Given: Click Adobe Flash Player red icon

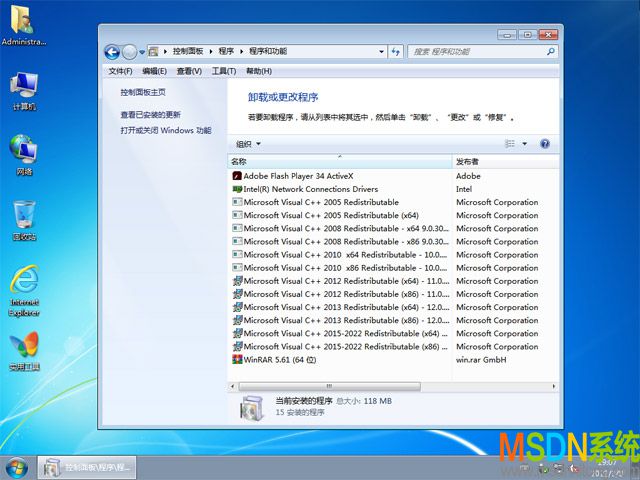Looking at the screenshot, I should [237, 176].
